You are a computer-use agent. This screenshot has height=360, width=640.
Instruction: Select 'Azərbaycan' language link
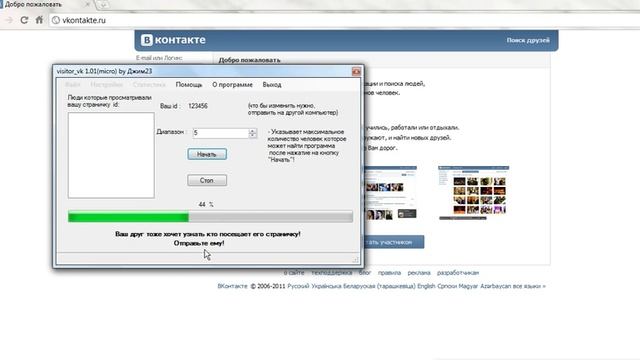496,286
